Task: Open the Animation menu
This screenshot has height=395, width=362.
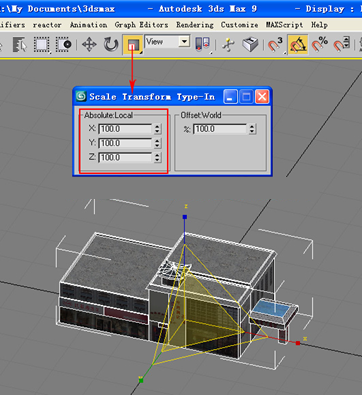Action: coord(88,25)
